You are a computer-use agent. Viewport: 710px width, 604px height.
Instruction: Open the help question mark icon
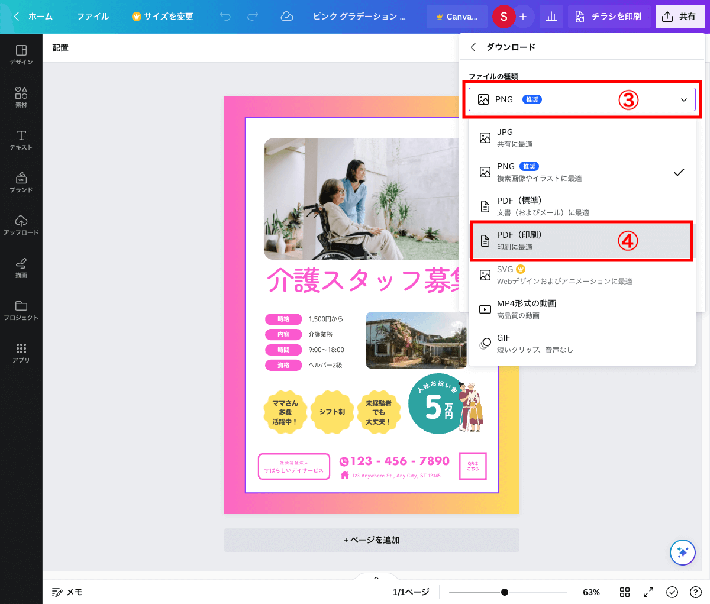point(695,592)
